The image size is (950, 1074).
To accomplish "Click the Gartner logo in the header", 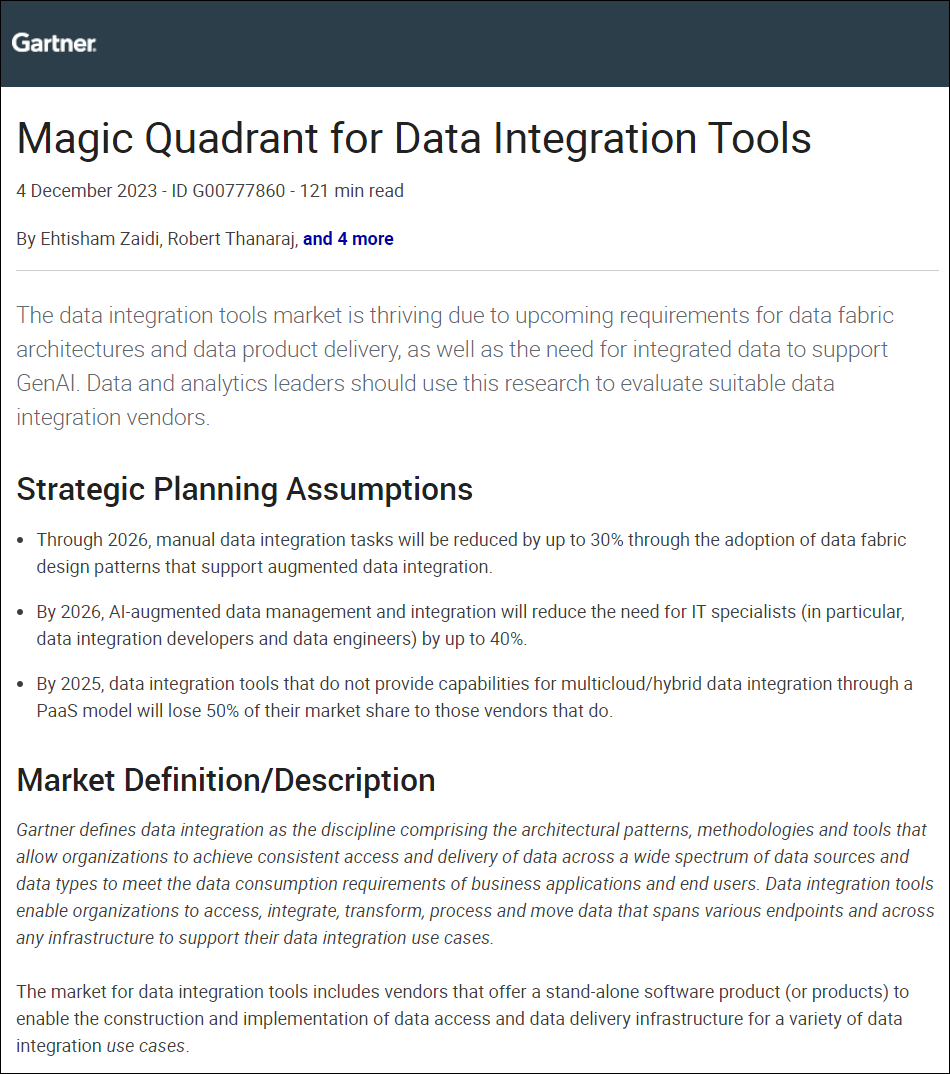I will click(x=54, y=43).
